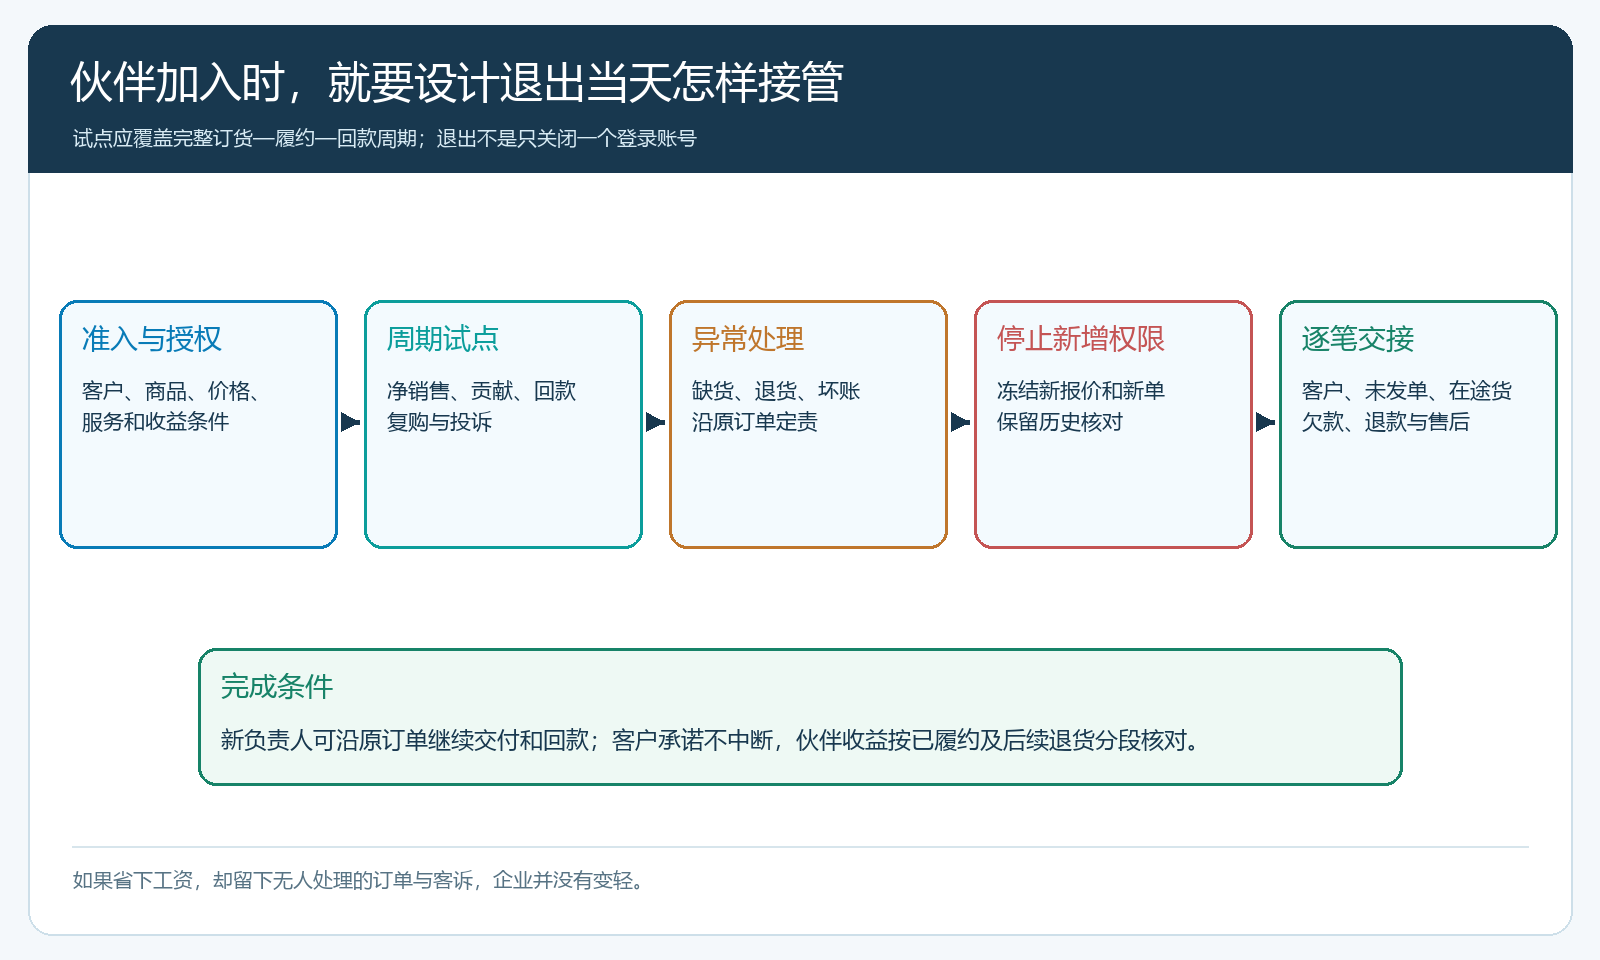Click the text 冻结新报价和新单
This screenshot has width=1600, height=960.
tap(1081, 391)
